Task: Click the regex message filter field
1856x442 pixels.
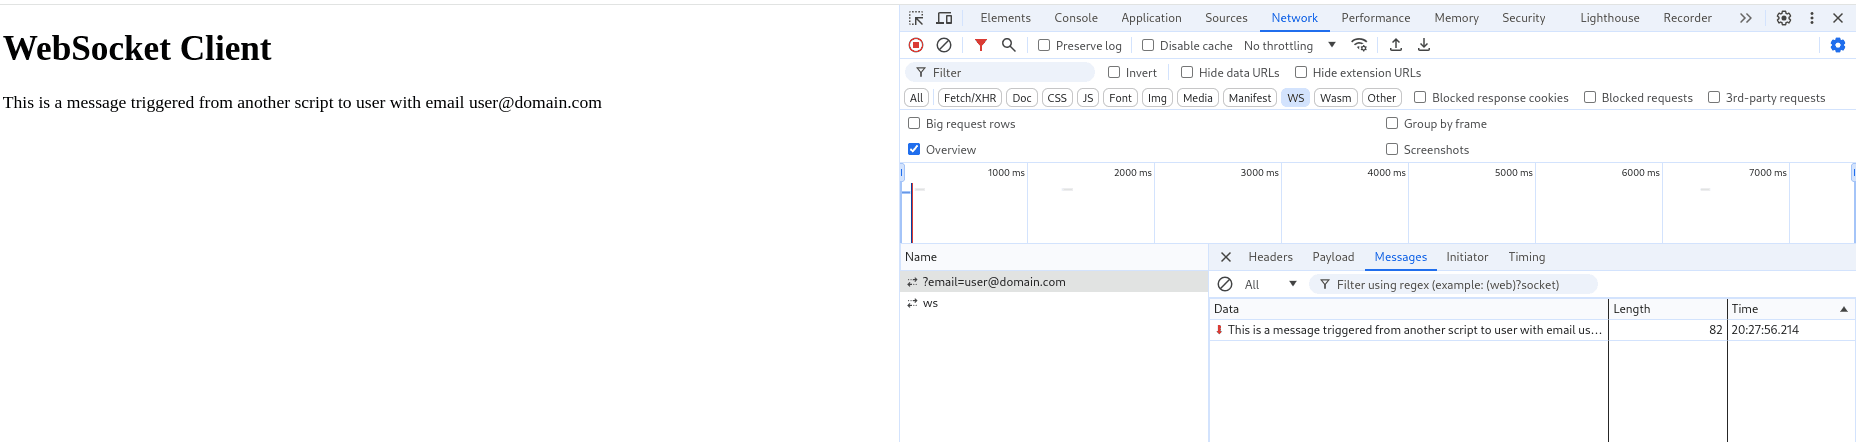Action: tap(1453, 284)
